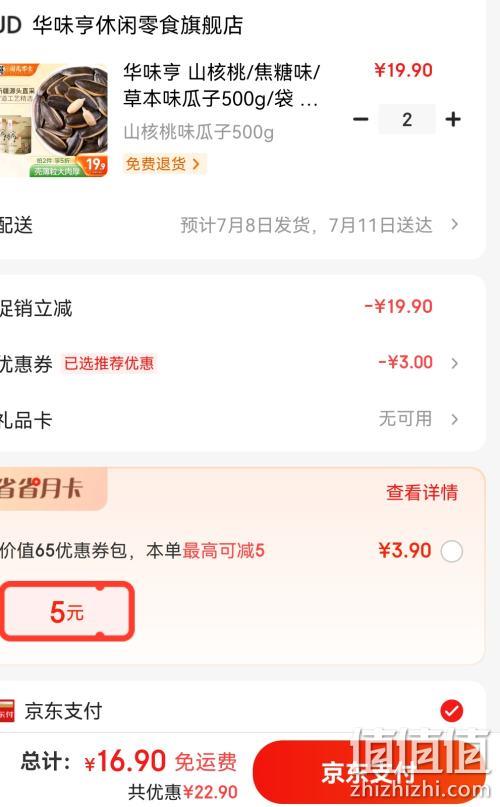Open the product title 华味亨 山核桃
This screenshot has width=500, height=807.
pyautogui.click(x=221, y=85)
